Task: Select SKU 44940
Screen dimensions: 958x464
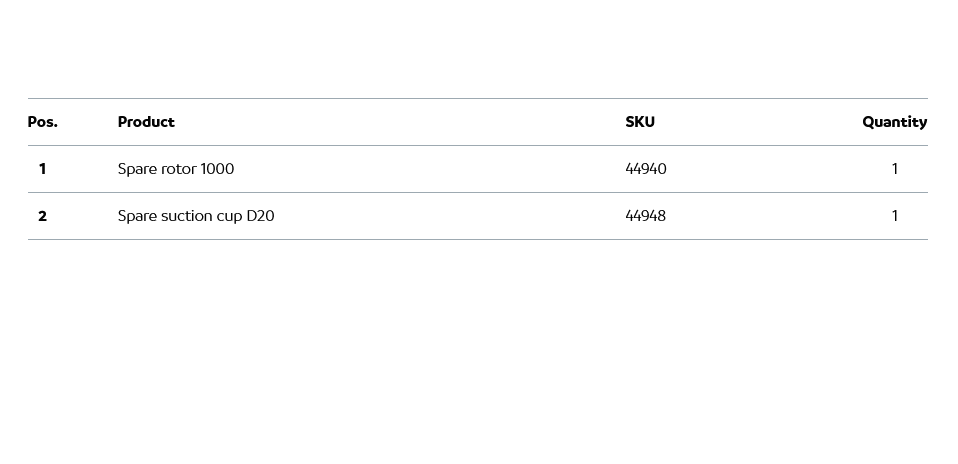Action: (x=646, y=169)
